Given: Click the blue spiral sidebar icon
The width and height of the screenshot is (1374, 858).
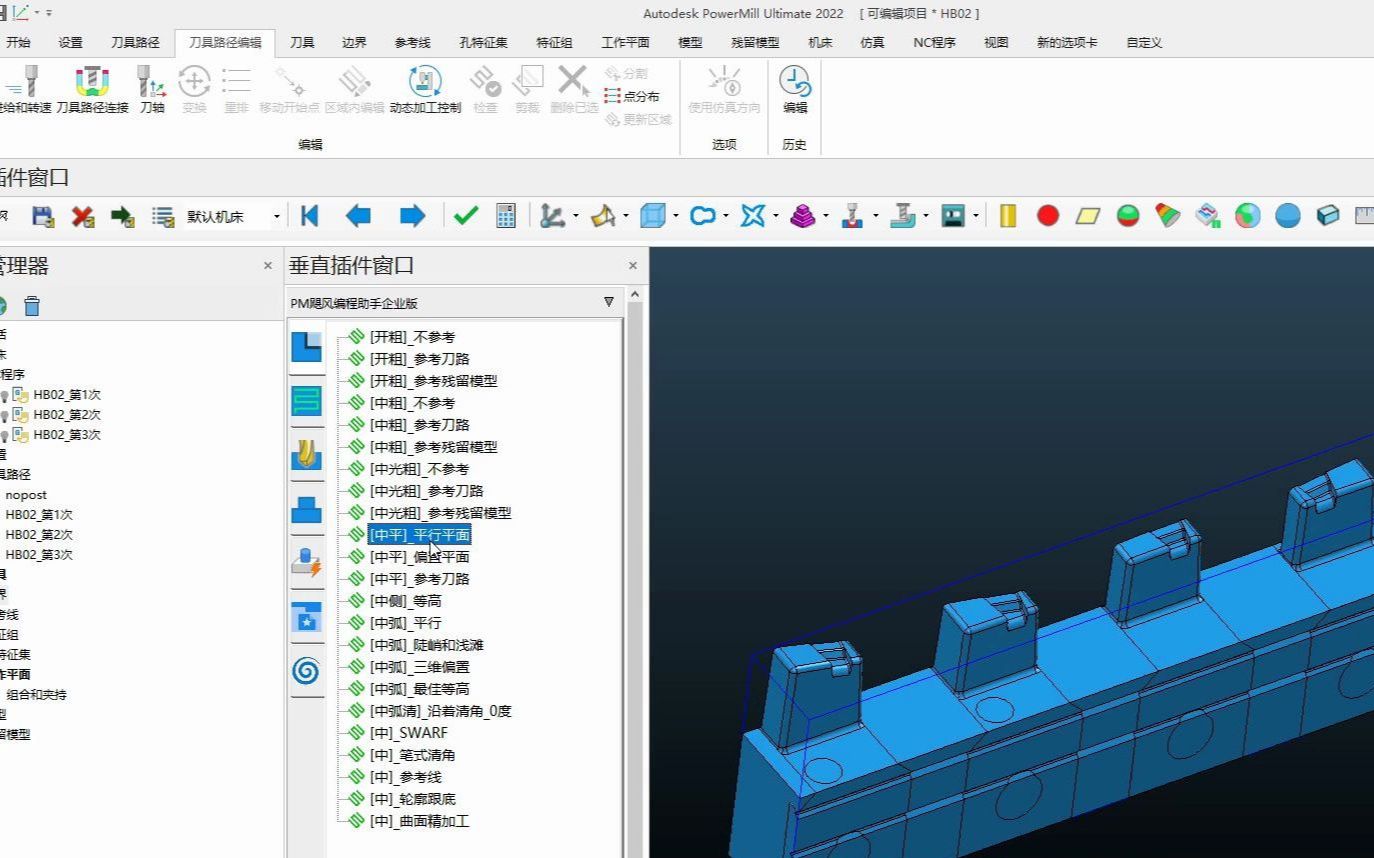Looking at the screenshot, I should [306, 671].
